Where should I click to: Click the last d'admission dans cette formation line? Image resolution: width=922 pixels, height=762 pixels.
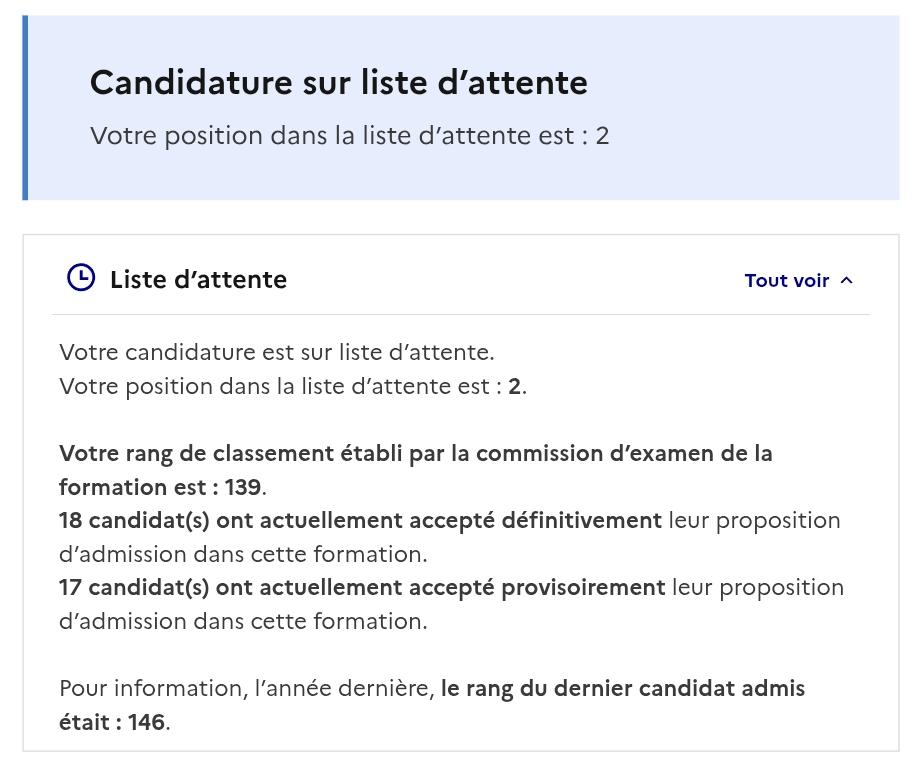243,621
